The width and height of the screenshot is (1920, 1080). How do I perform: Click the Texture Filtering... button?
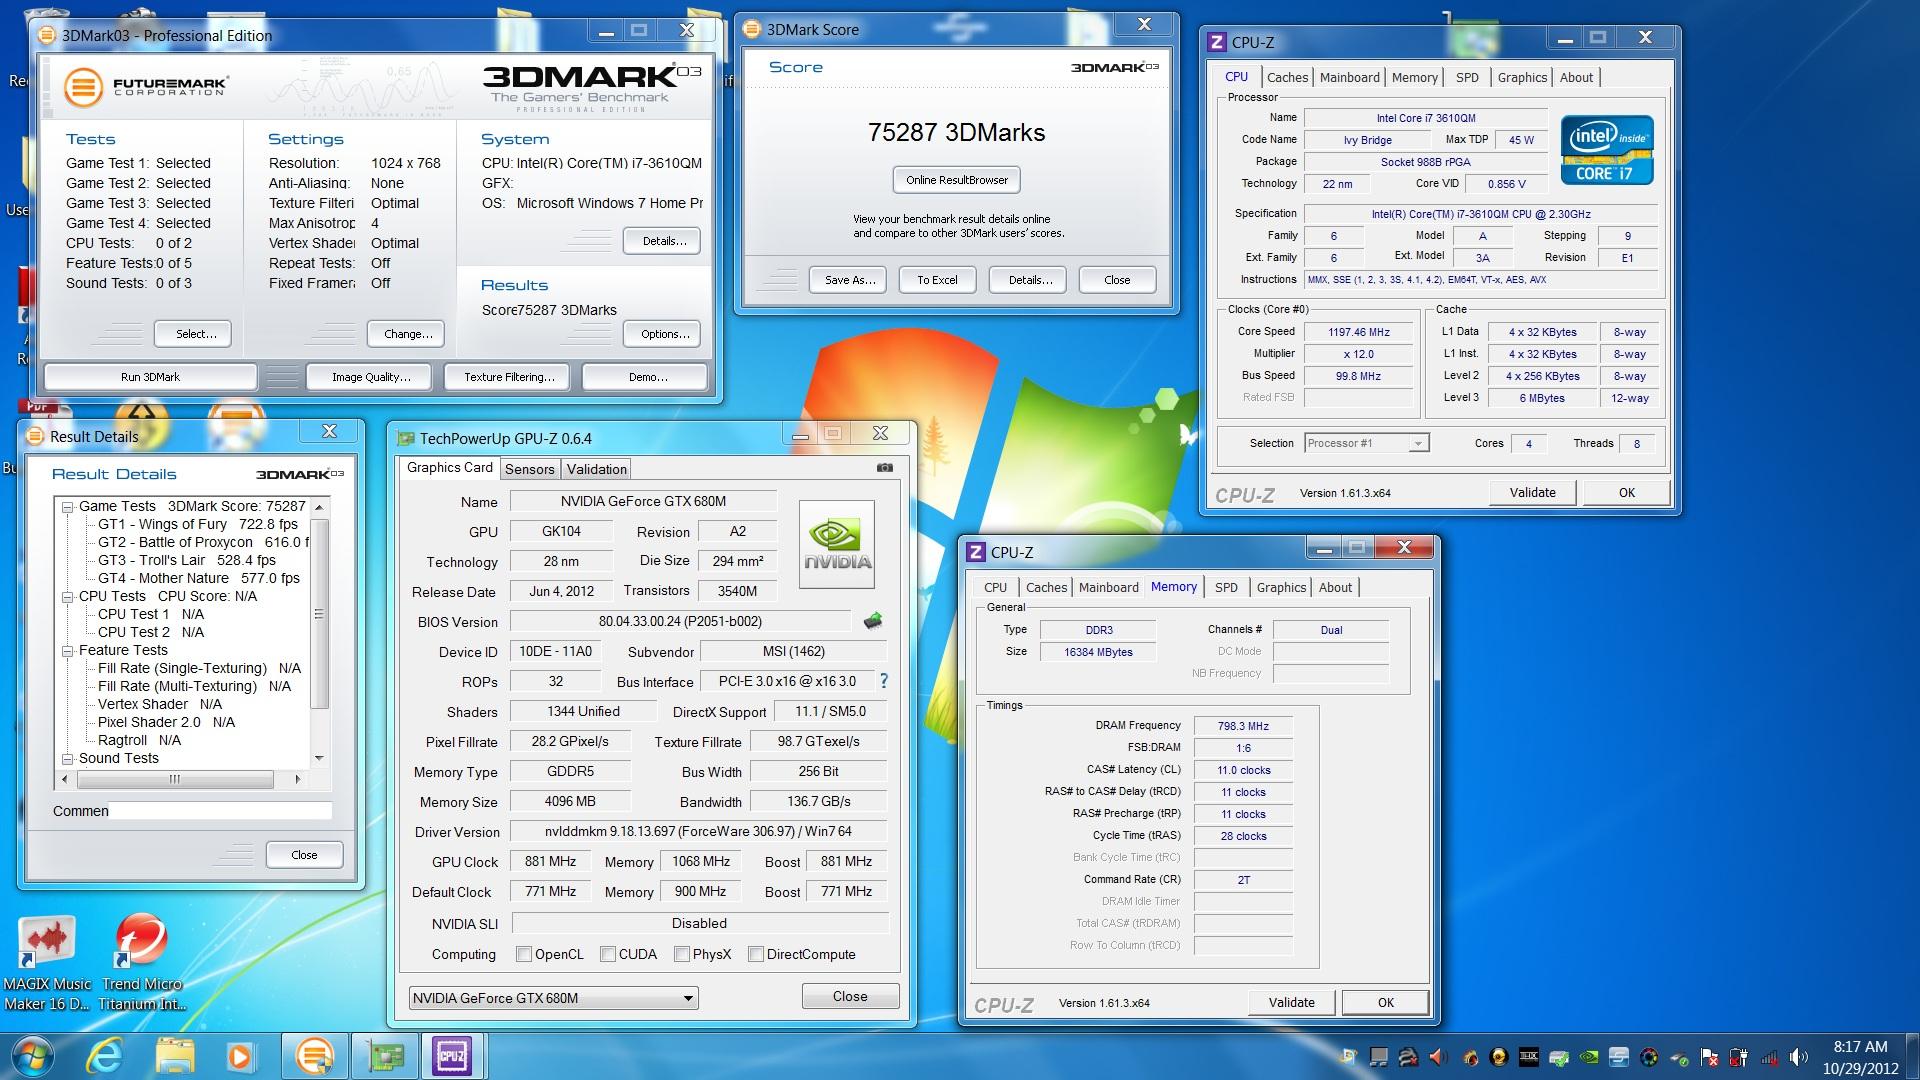[509, 377]
